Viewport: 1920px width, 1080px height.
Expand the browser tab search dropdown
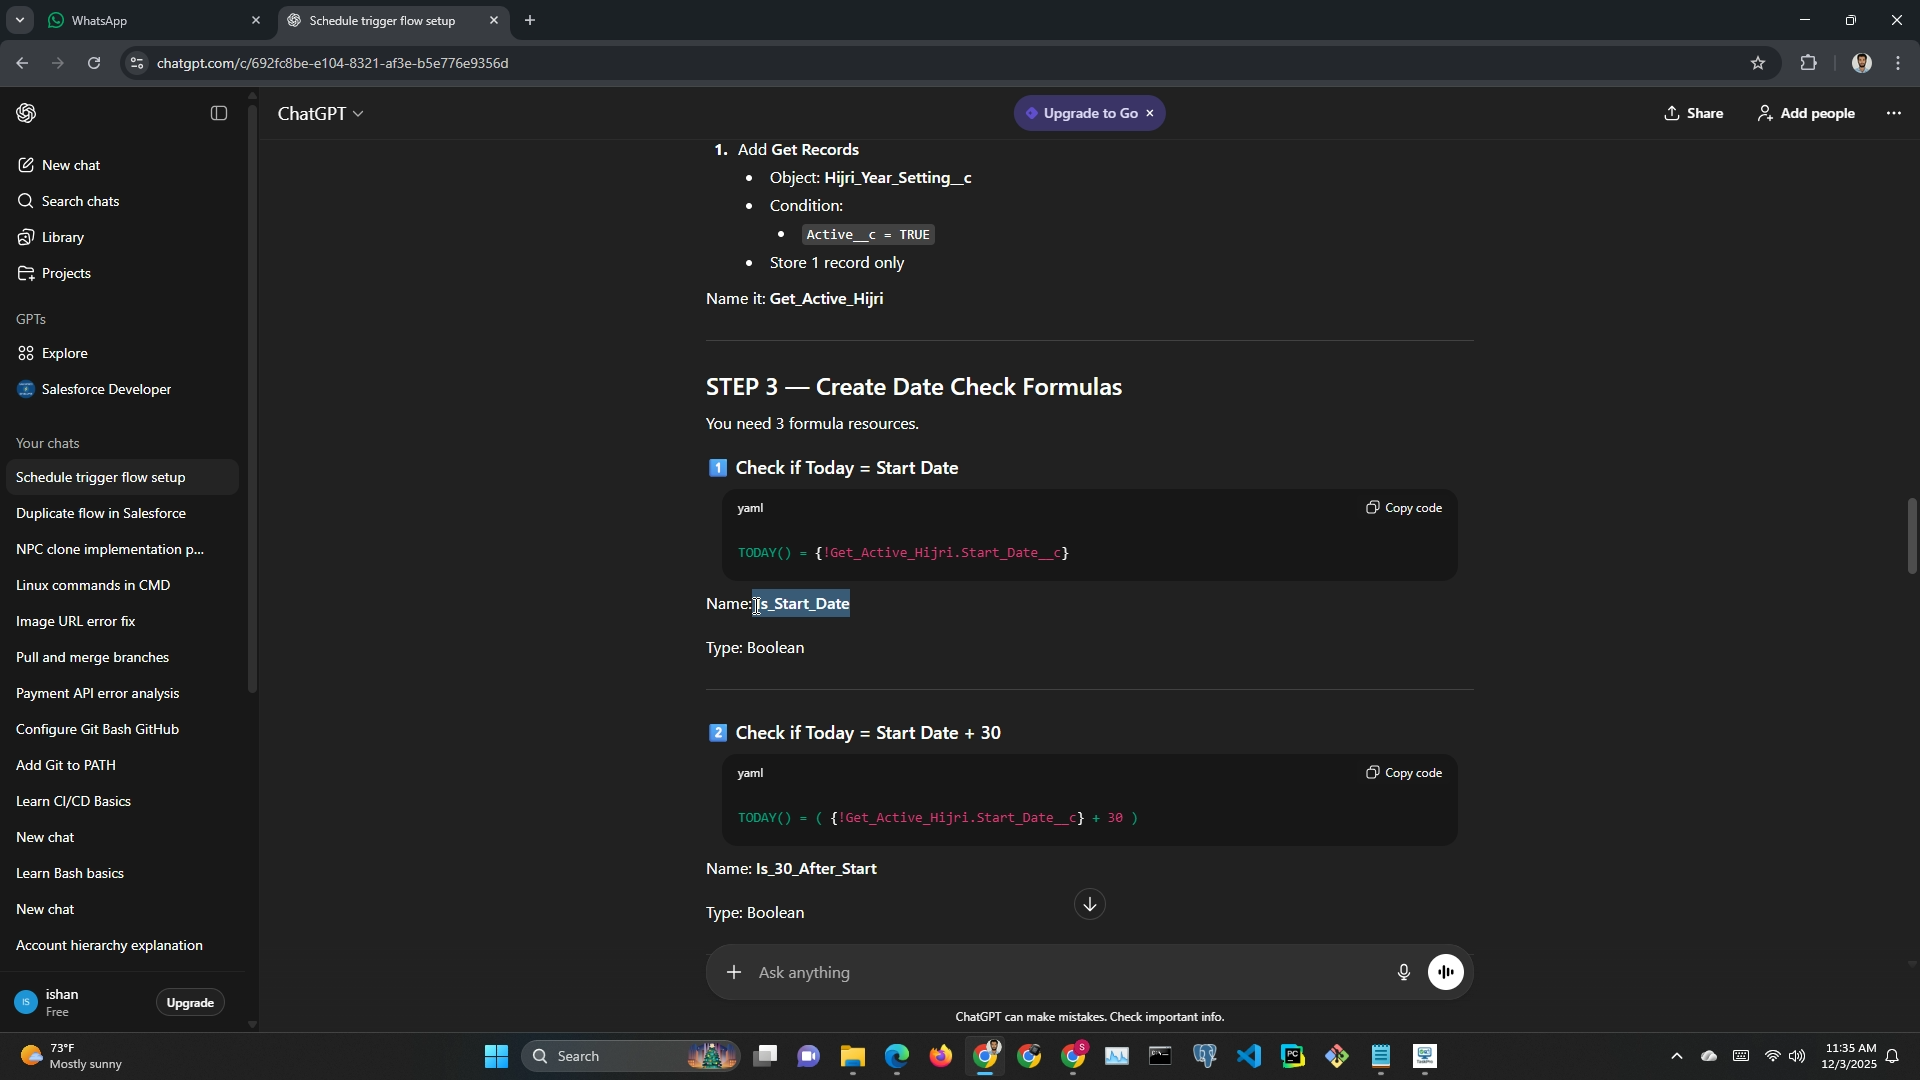[19, 20]
